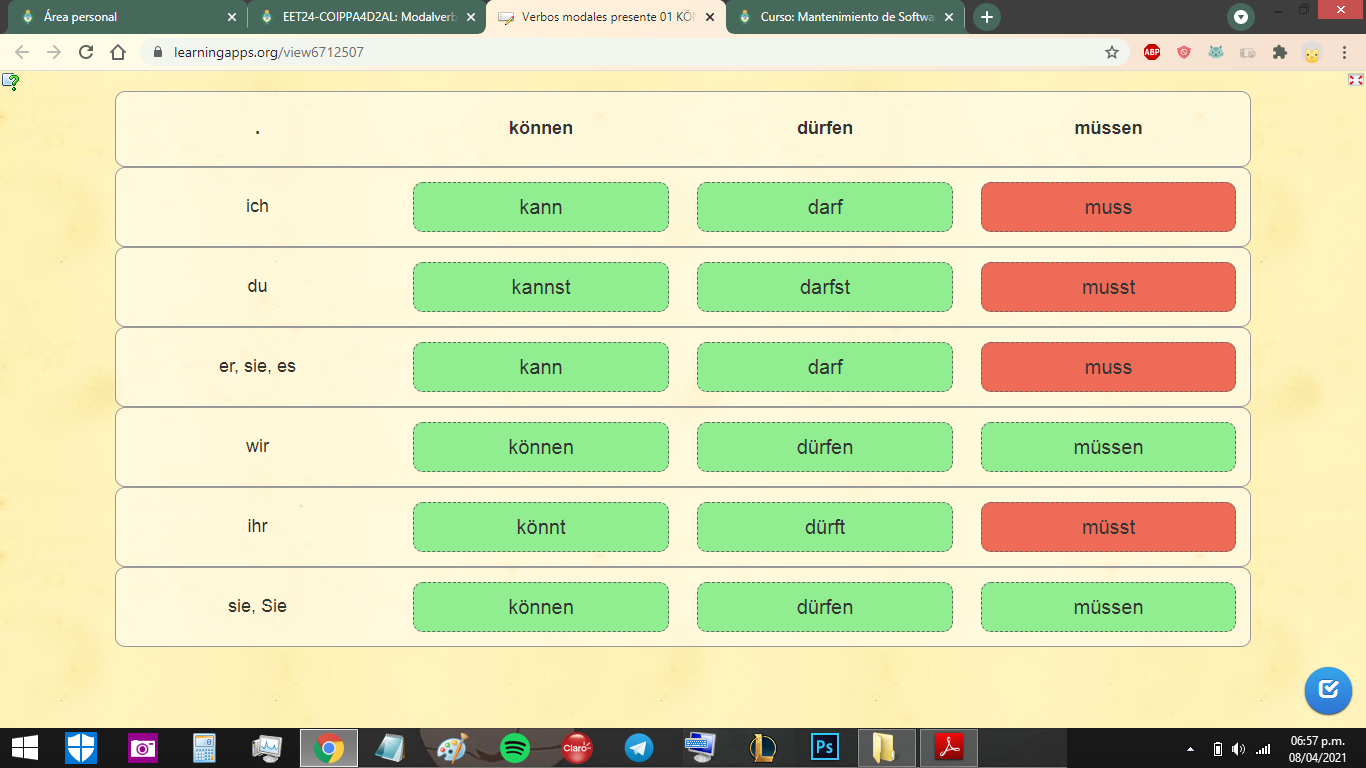This screenshot has width=1366, height=768.
Task: Click the green 'kannst' tile
Action: point(540,287)
